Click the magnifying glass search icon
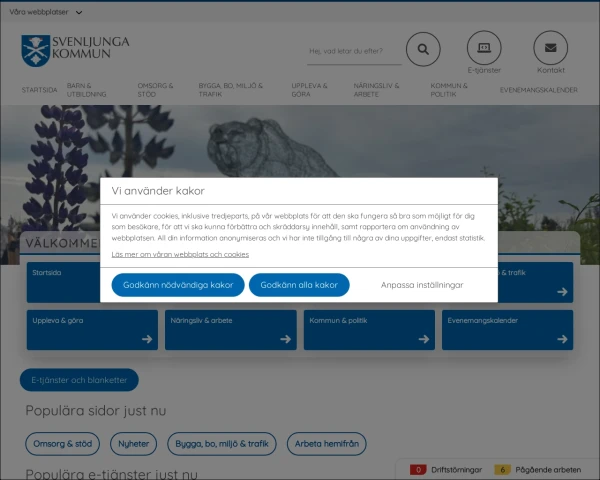600x480 pixels. coord(423,49)
